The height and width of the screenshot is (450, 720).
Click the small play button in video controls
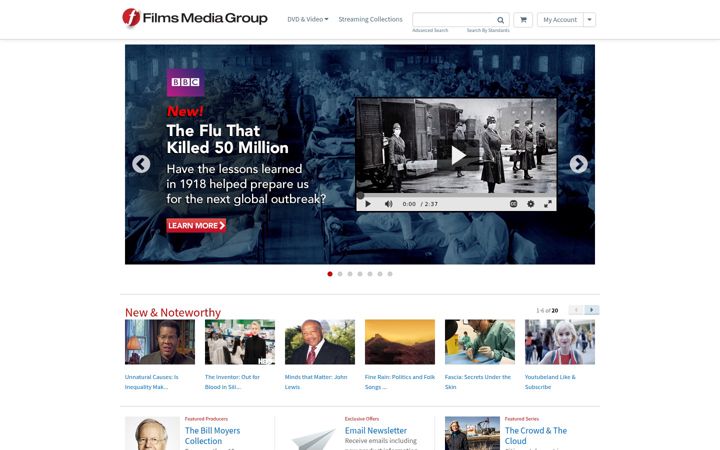tap(368, 204)
